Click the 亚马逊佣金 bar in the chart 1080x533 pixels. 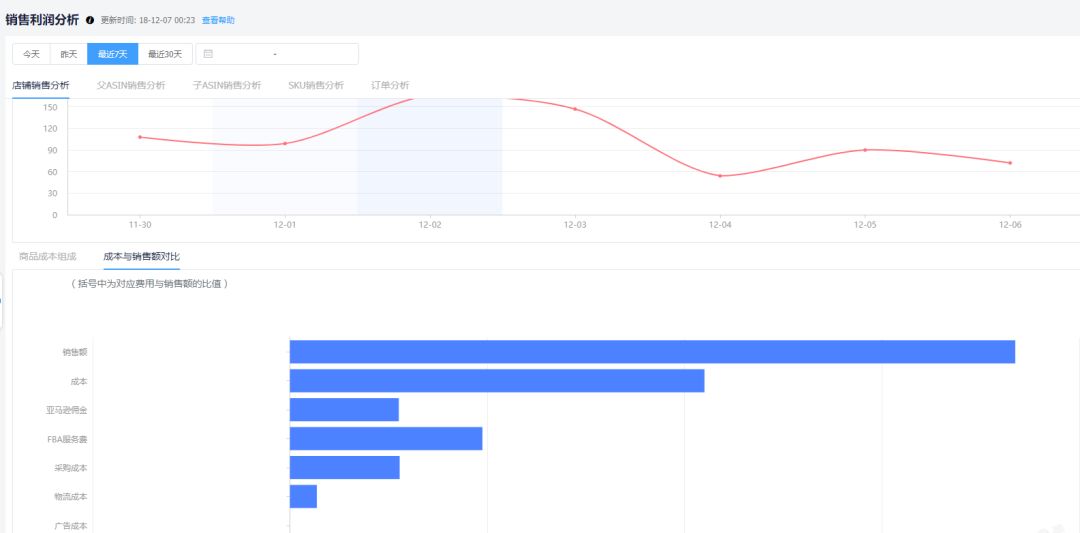click(344, 410)
